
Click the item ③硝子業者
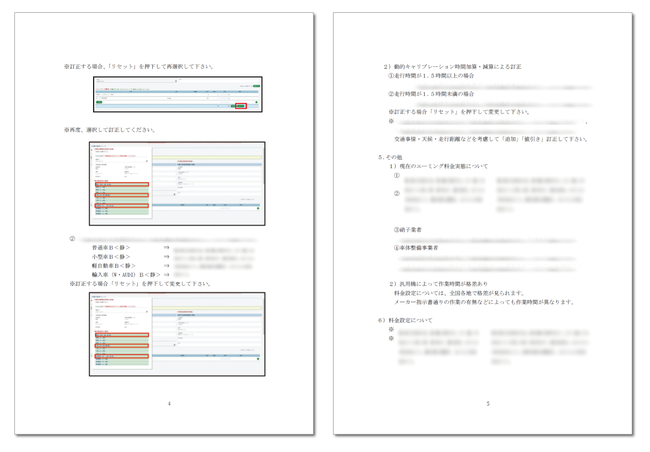coord(407,229)
